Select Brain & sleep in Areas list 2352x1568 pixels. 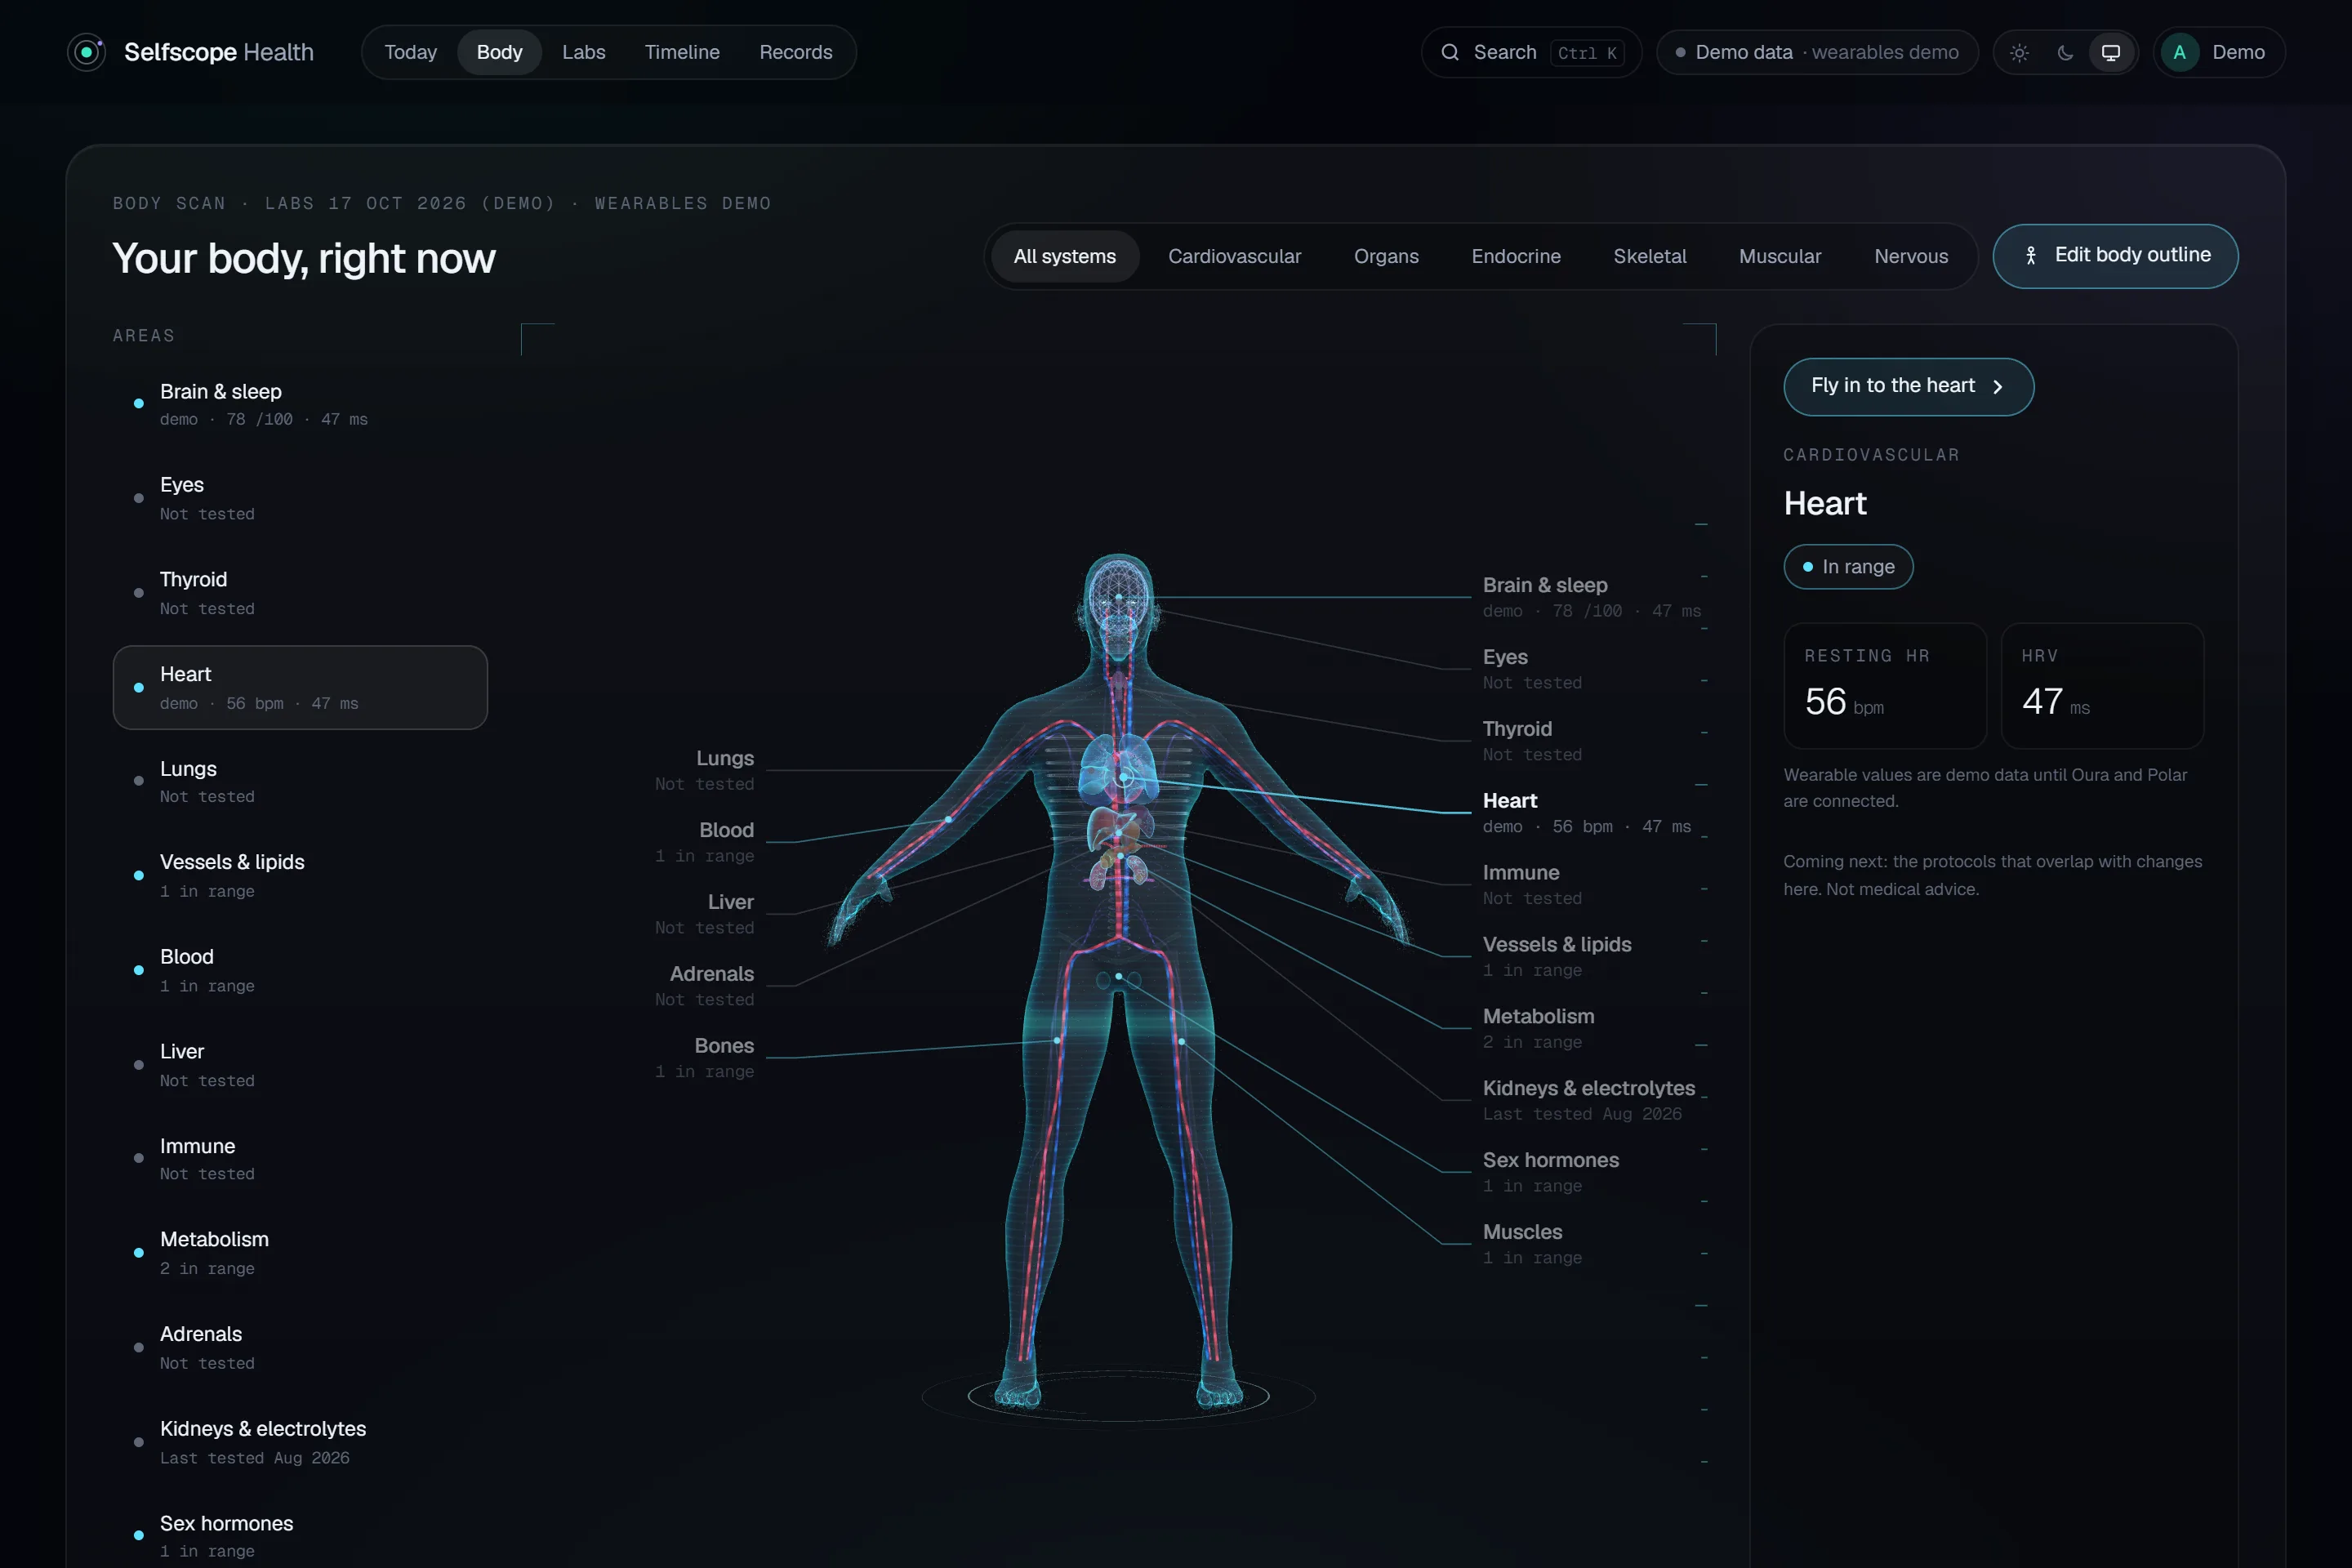tap(300, 404)
